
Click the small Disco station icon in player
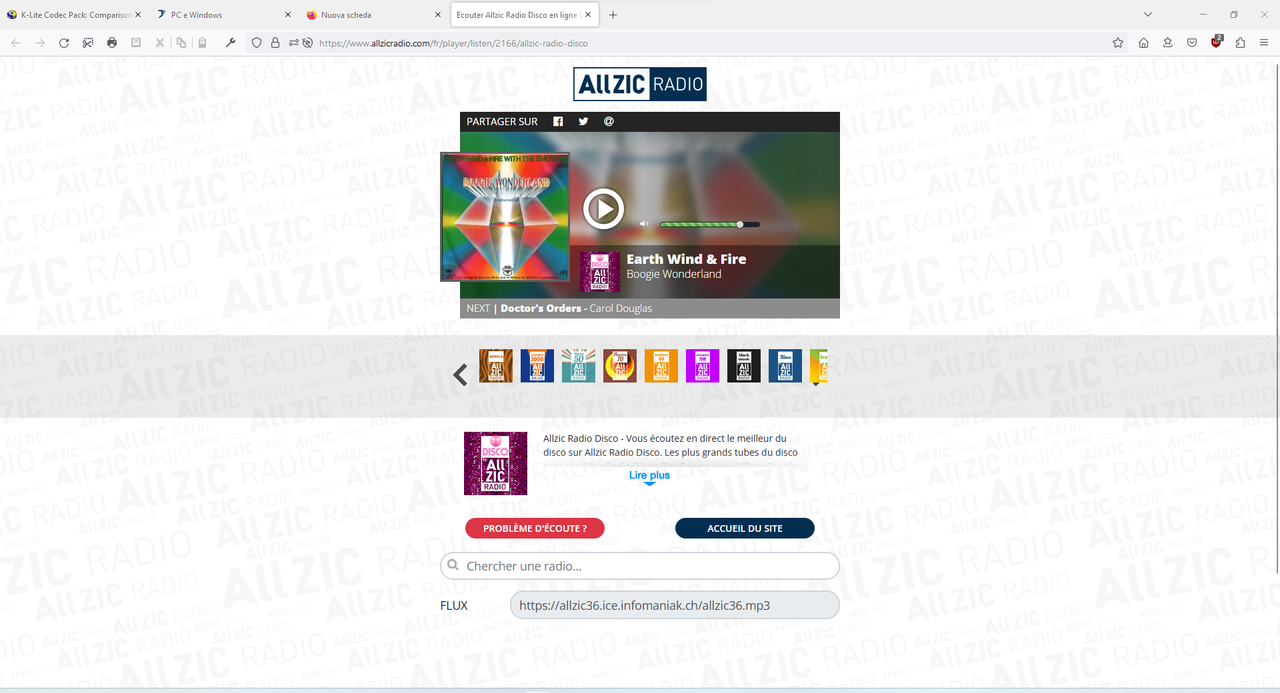[600, 271]
